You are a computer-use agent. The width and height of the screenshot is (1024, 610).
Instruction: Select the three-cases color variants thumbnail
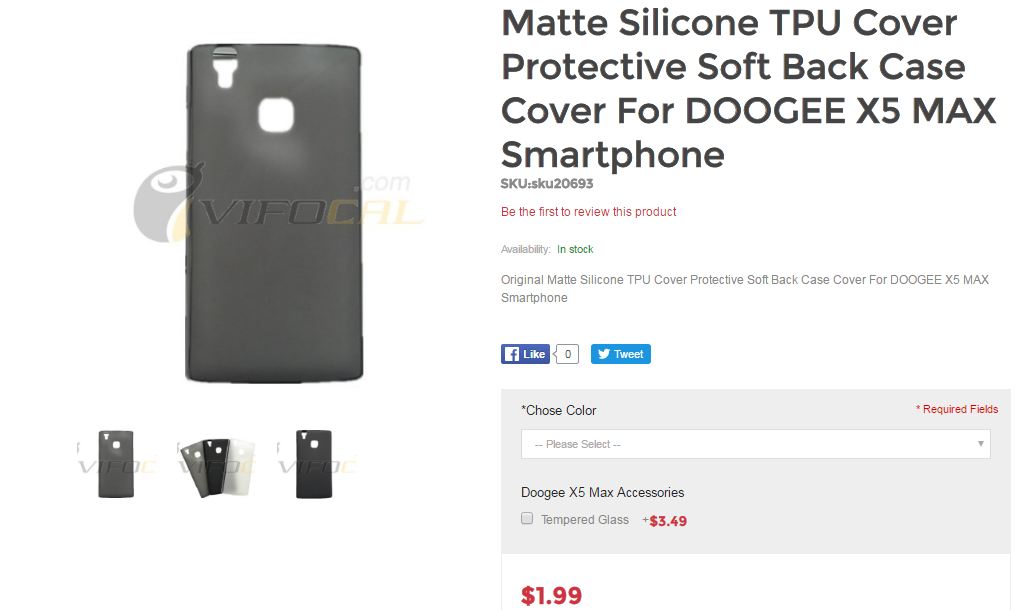click(217, 466)
